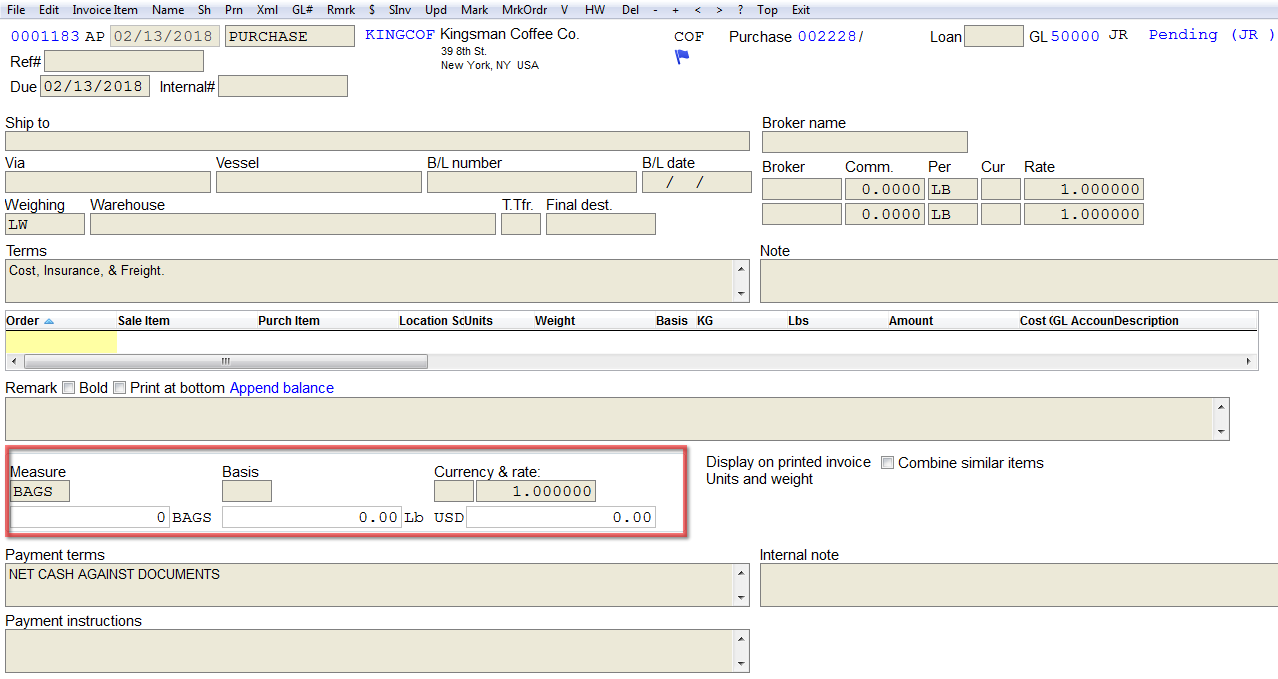Click the Warehouse input field
This screenshot has width=1278, height=679.
(x=293, y=224)
